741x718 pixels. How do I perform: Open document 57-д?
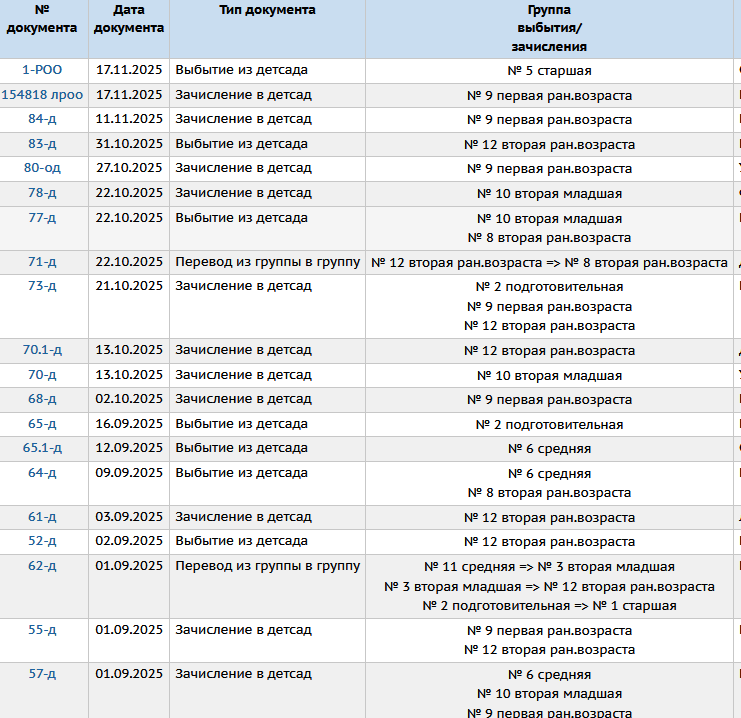42,674
